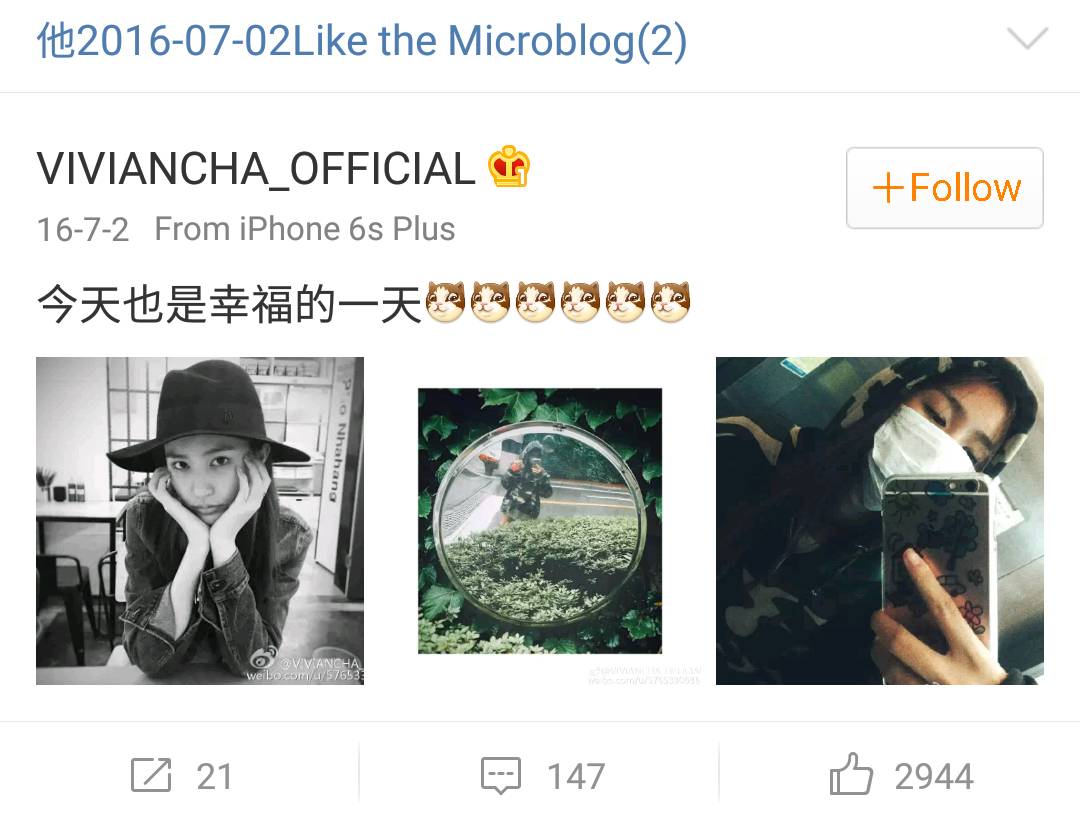Open the black-and-white hat photo thumbnail

pyautogui.click(x=200, y=521)
